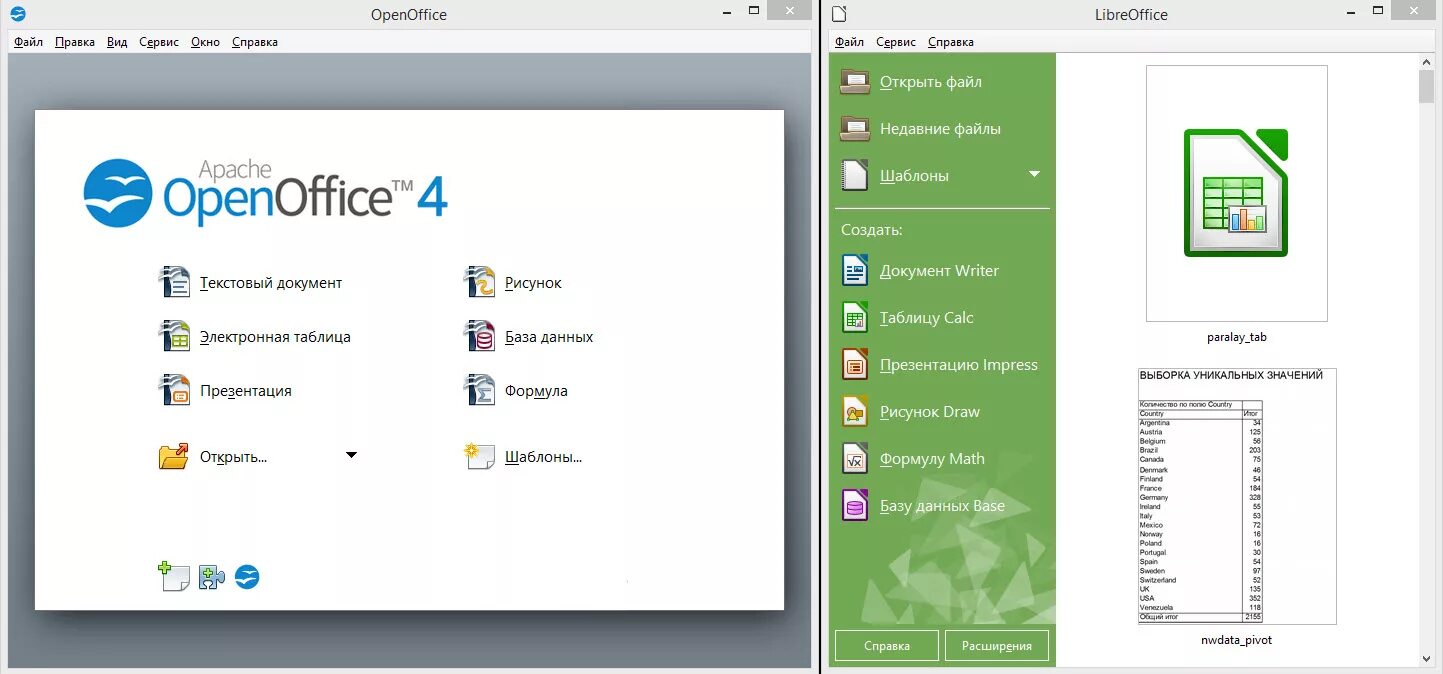Click Базу данных Base in LibreOffice
The height and width of the screenshot is (674, 1443).
pyautogui.click(x=942, y=506)
